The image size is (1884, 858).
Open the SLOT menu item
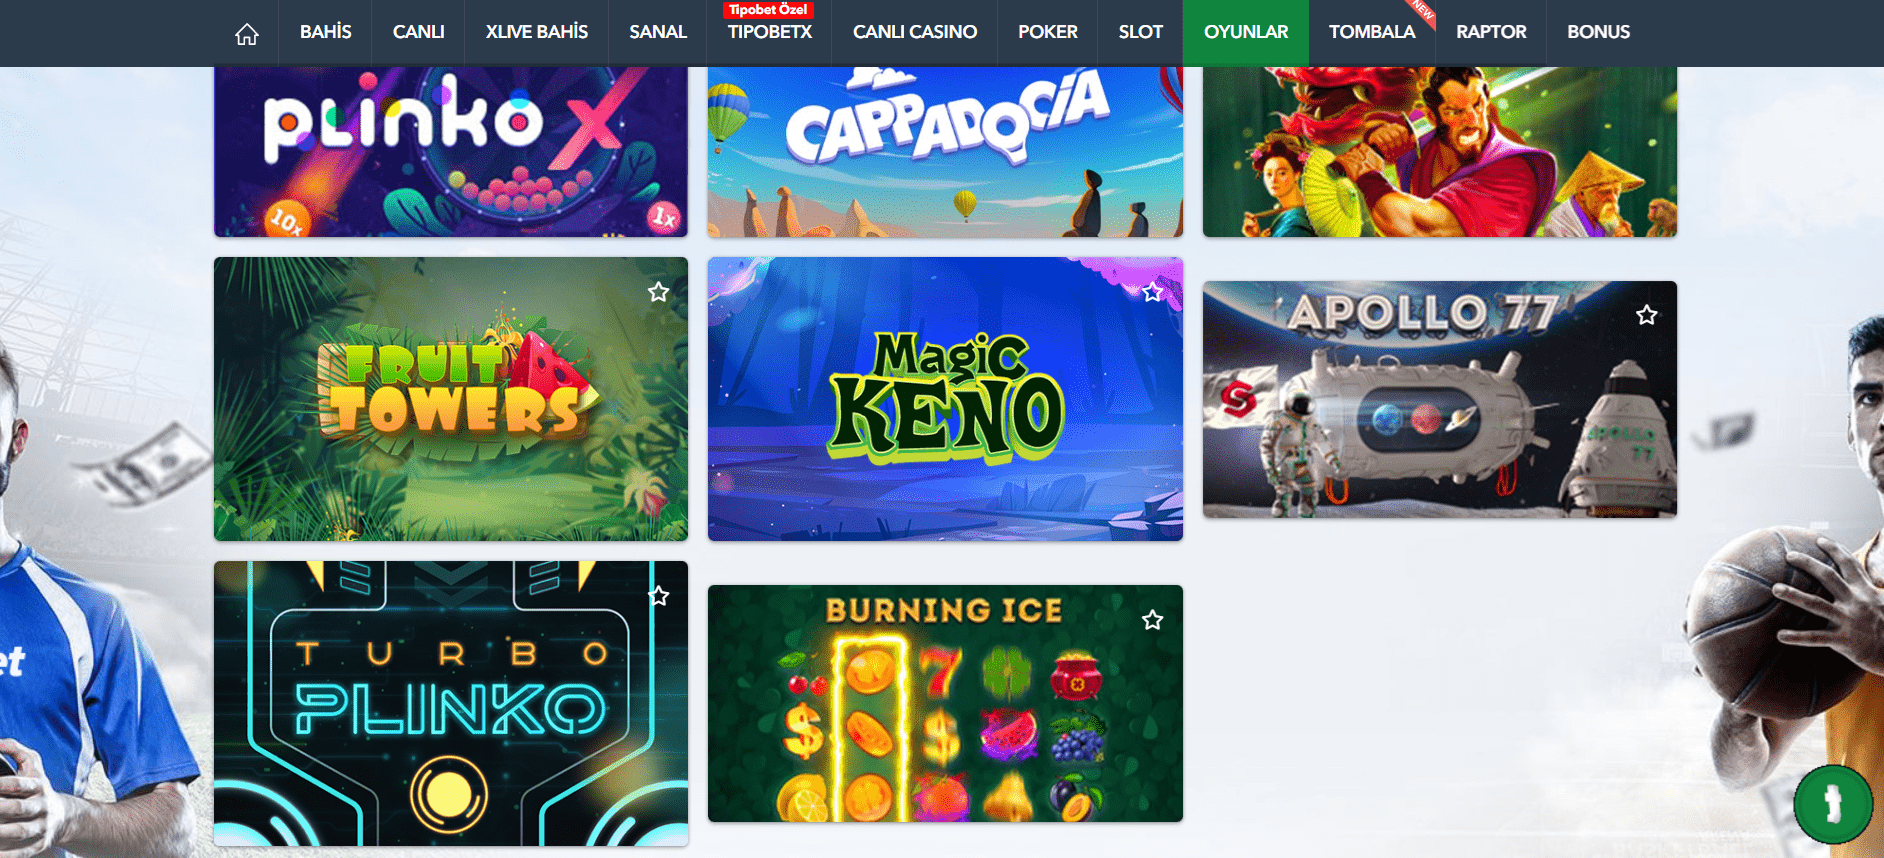pyautogui.click(x=1140, y=32)
